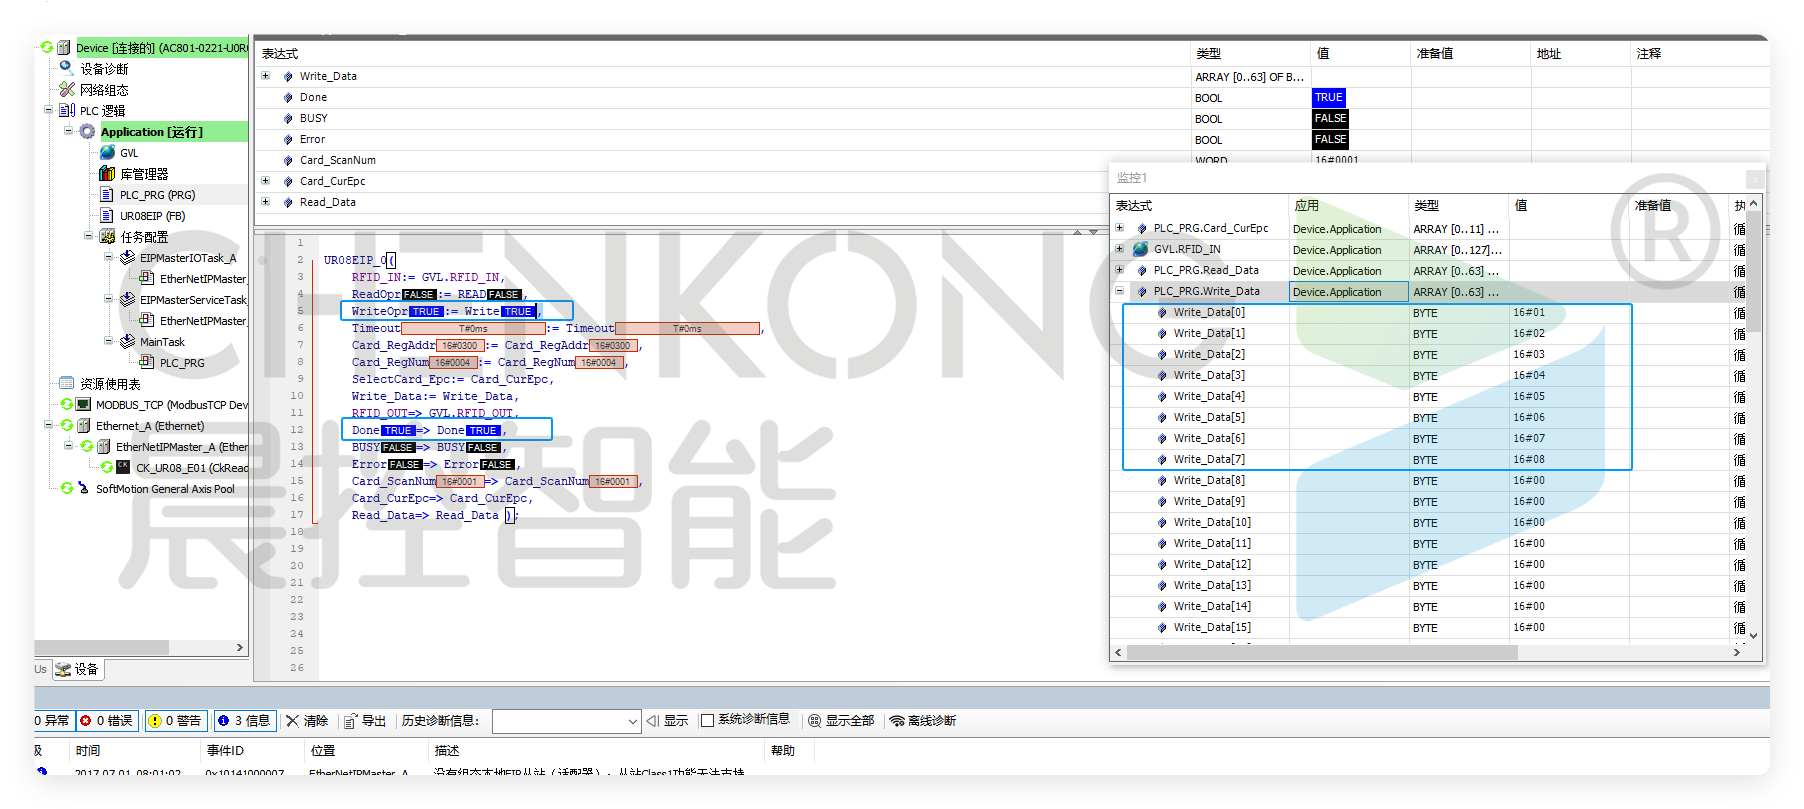Click the Card_ScanNum row in variable table

680,160
